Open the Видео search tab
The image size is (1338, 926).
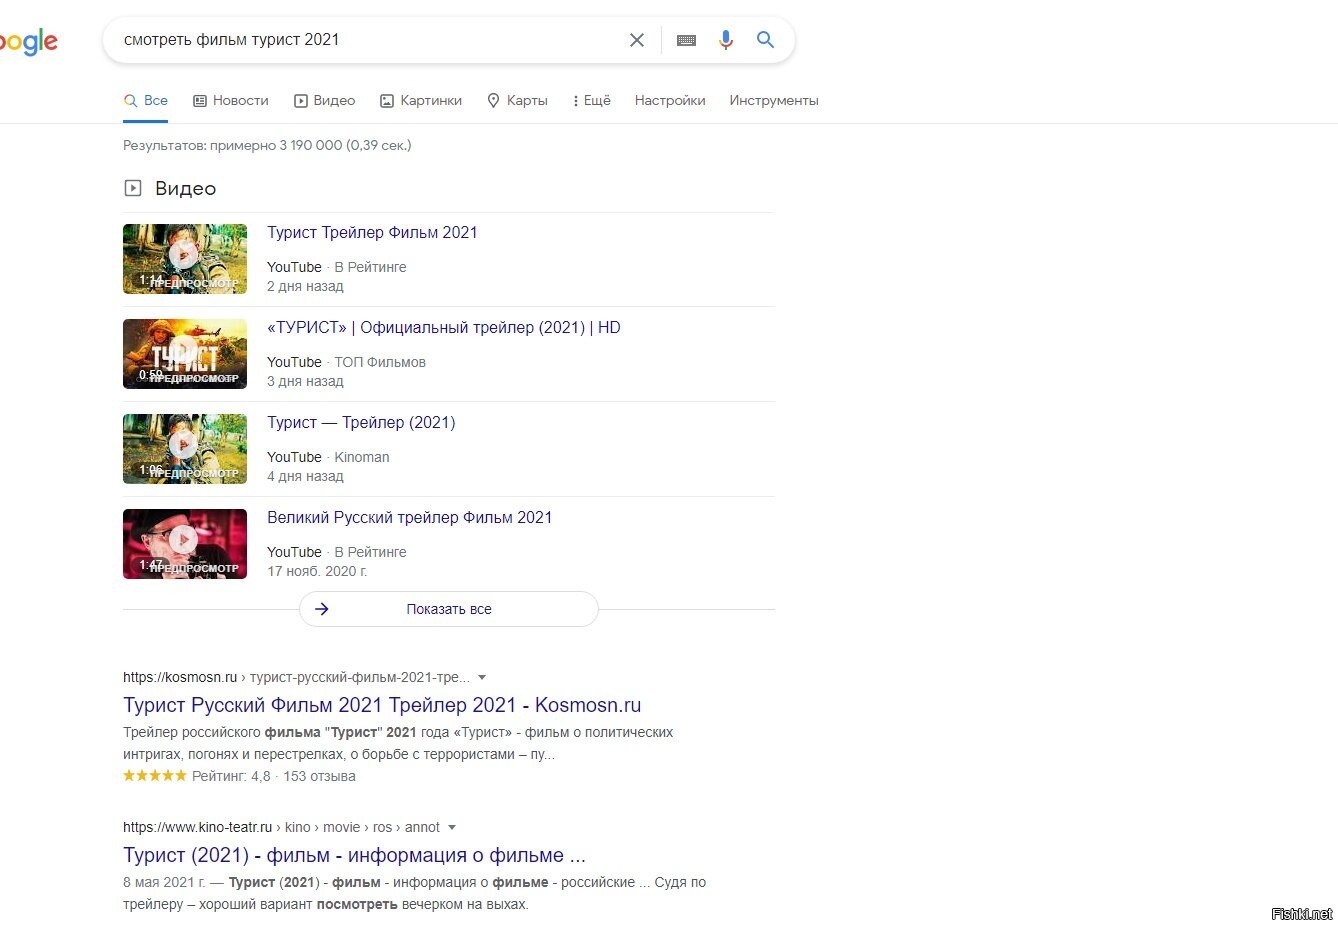pos(325,100)
